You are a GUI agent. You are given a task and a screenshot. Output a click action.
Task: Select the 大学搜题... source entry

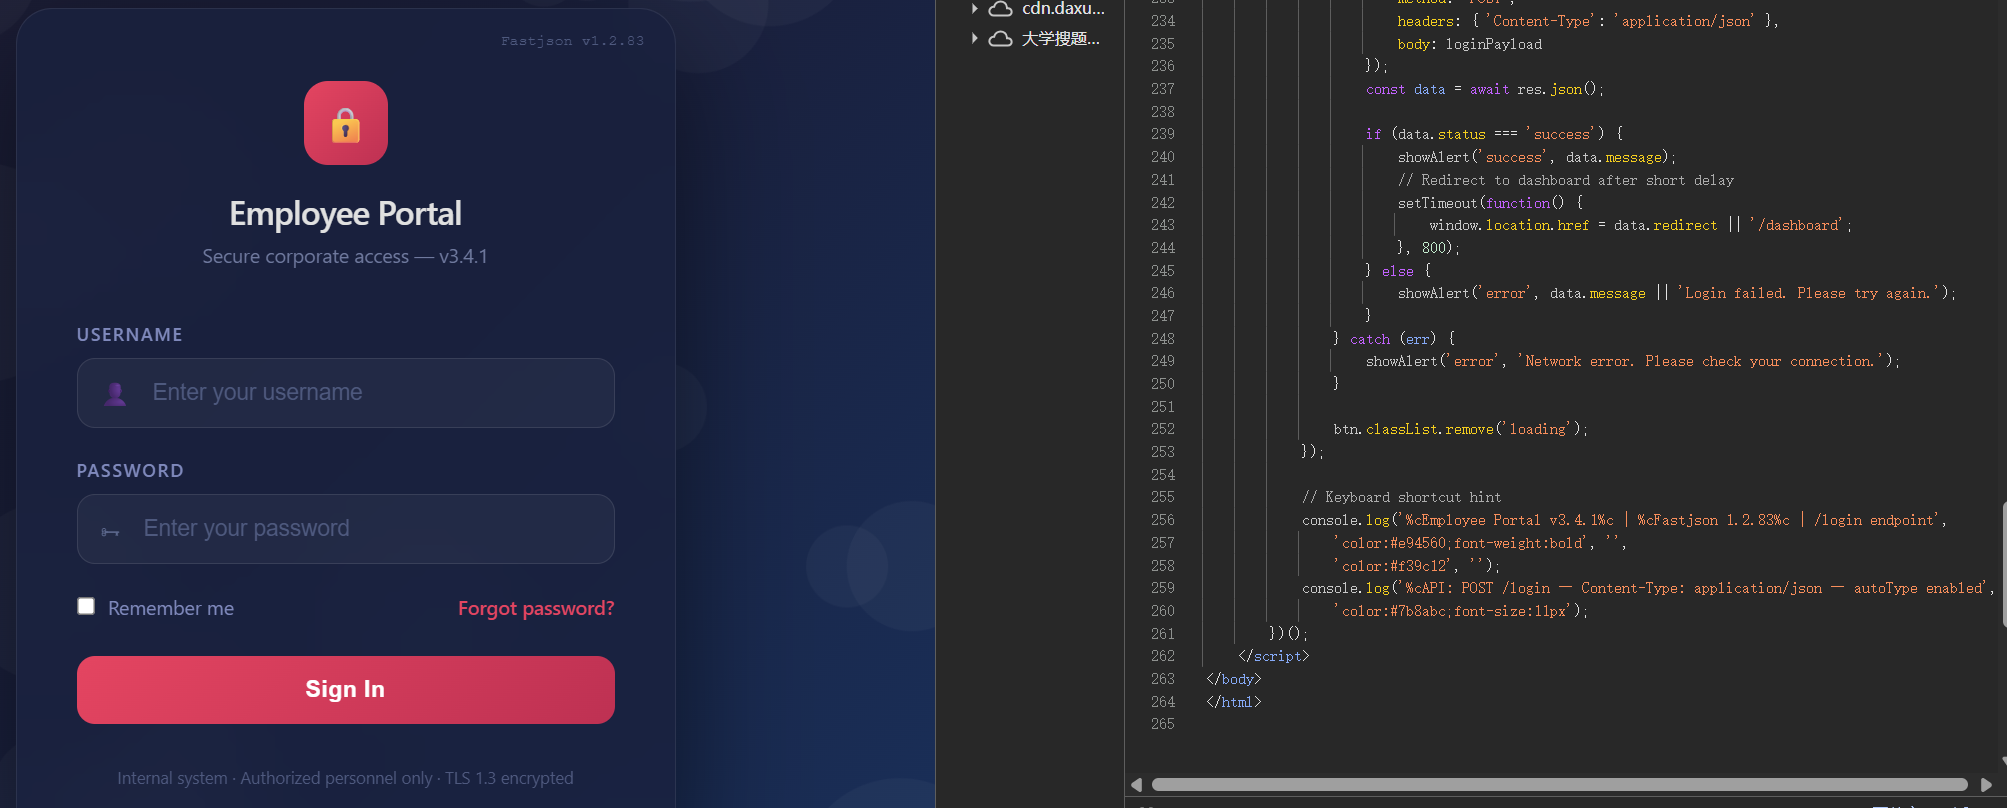(x=1060, y=39)
